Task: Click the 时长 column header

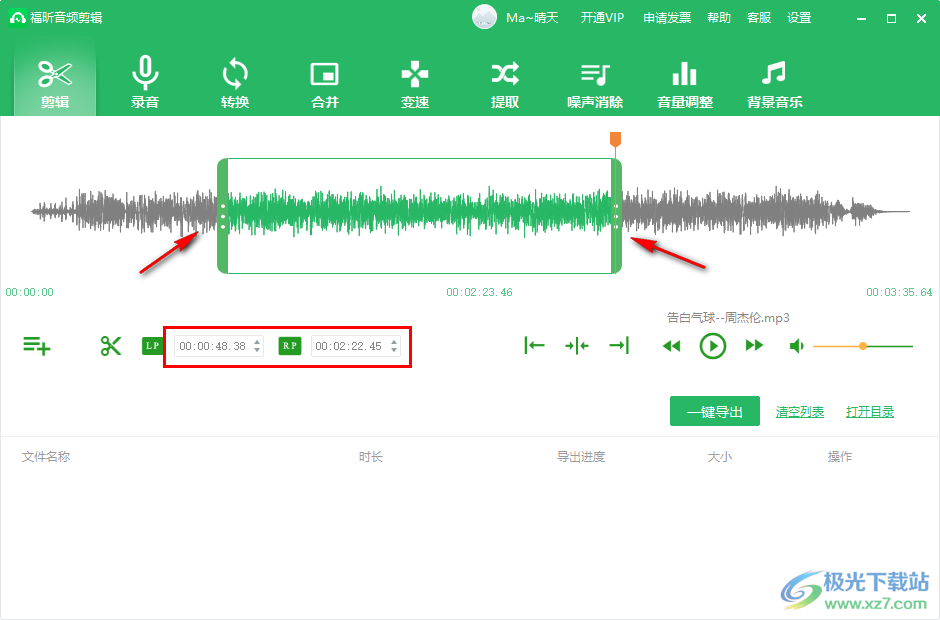Action: click(x=370, y=457)
